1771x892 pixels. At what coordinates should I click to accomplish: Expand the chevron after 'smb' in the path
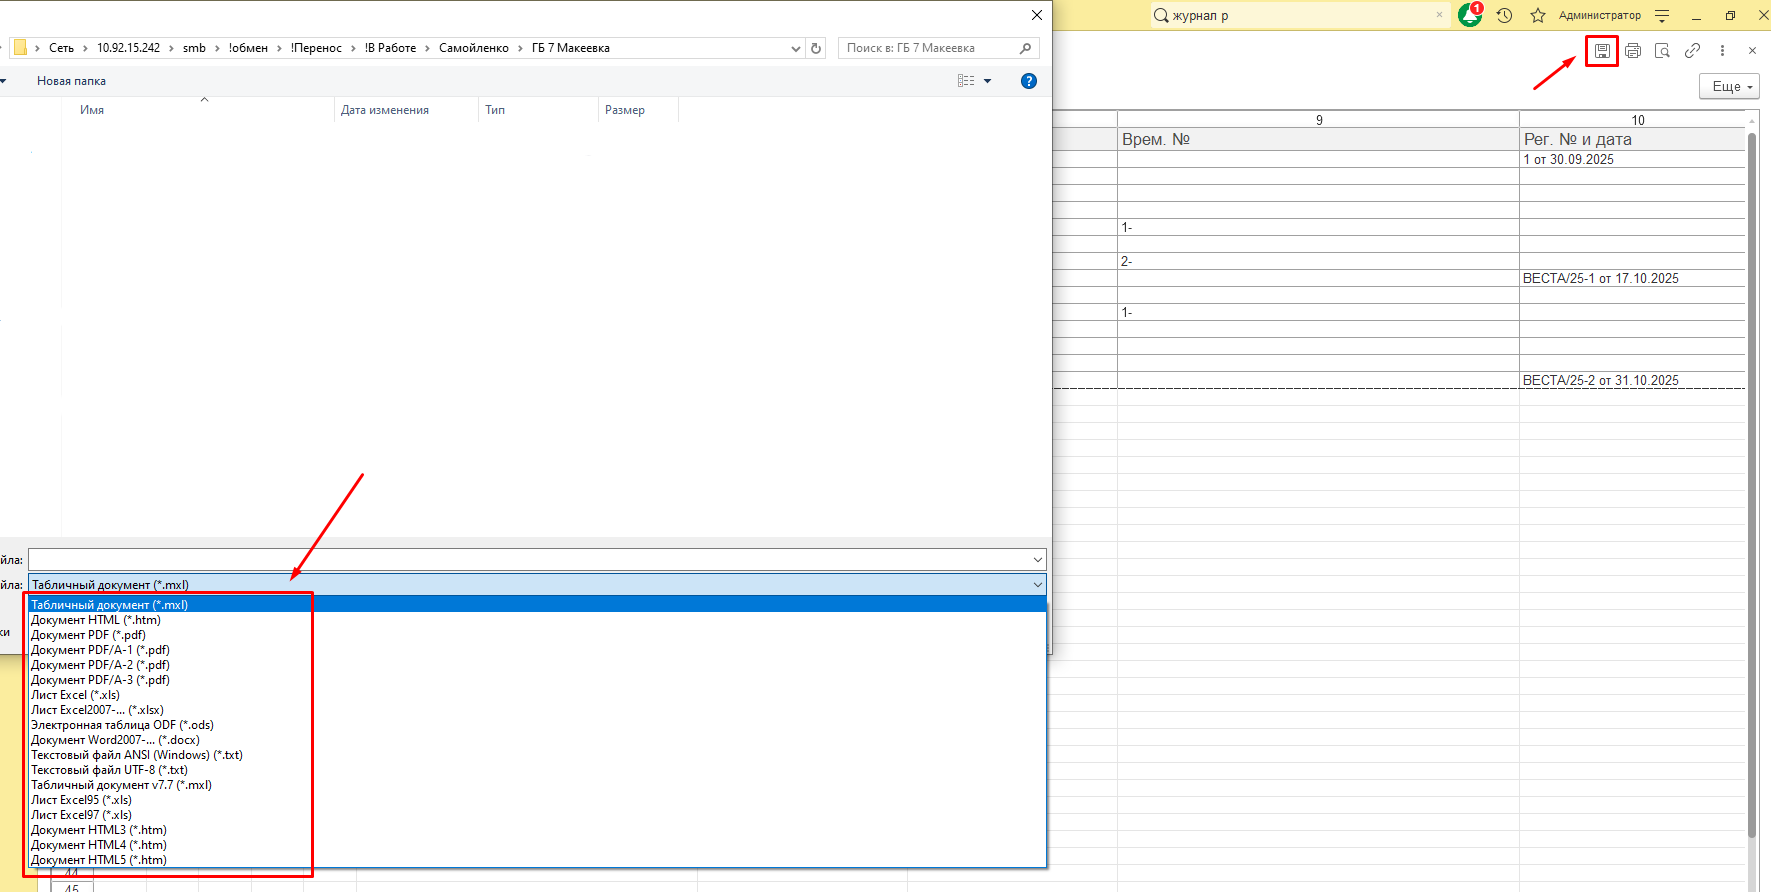click(217, 48)
